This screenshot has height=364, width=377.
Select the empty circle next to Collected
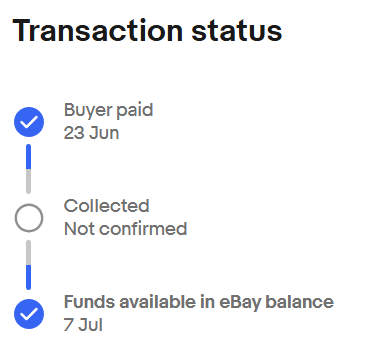coord(29,218)
